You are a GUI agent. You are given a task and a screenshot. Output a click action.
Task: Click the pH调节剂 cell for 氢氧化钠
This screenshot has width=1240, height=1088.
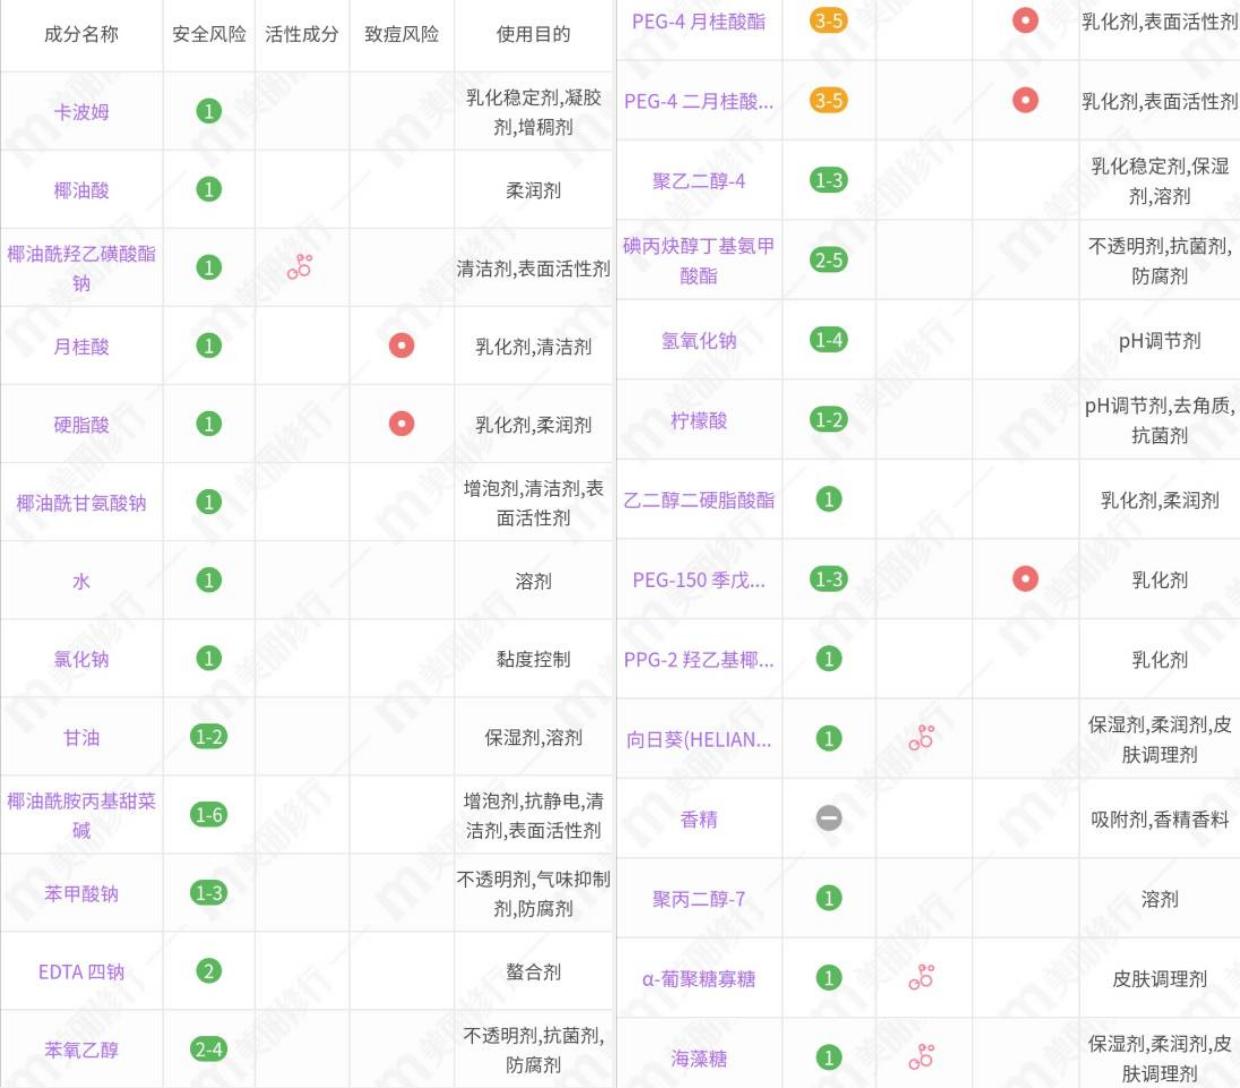pyautogui.click(x=1159, y=341)
